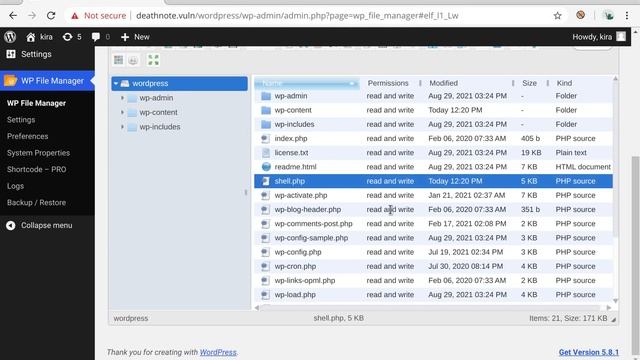Click Get Version 5.8.1 link

[589, 352]
